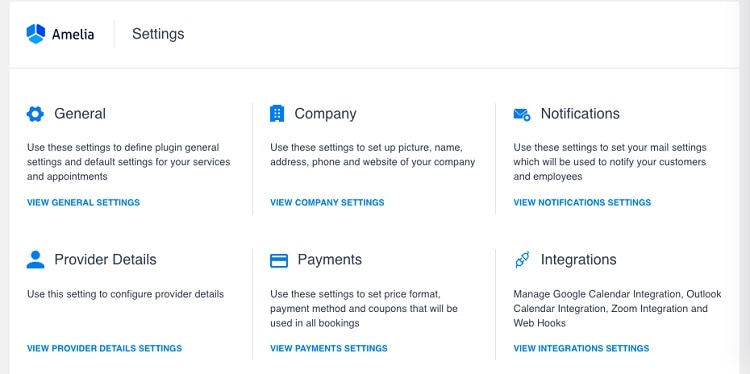The height and width of the screenshot is (374, 750).
Task: Select the Payments section heading
Action: (330, 260)
